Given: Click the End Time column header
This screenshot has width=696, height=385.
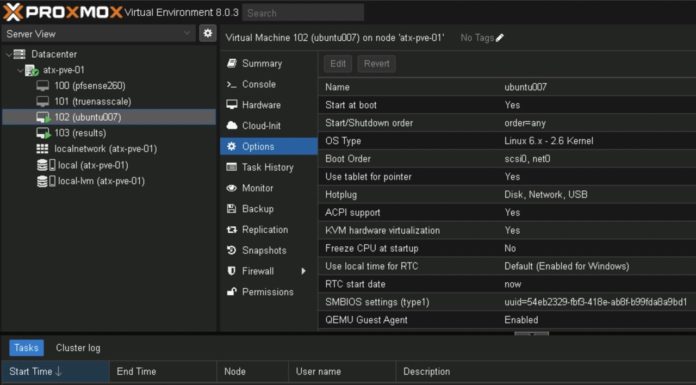Looking at the screenshot, I should click(163, 372).
